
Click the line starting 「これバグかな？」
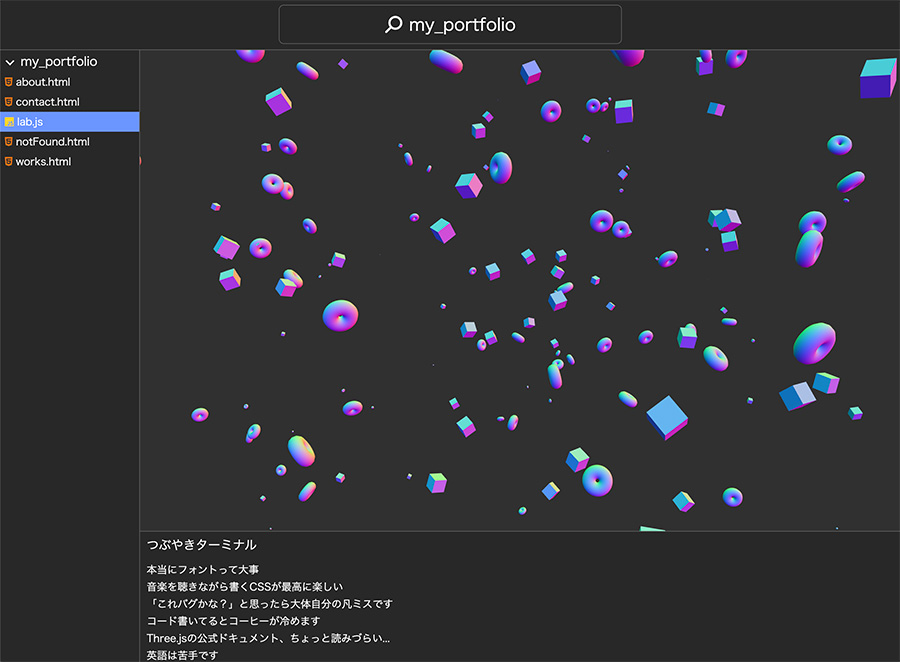[270, 604]
